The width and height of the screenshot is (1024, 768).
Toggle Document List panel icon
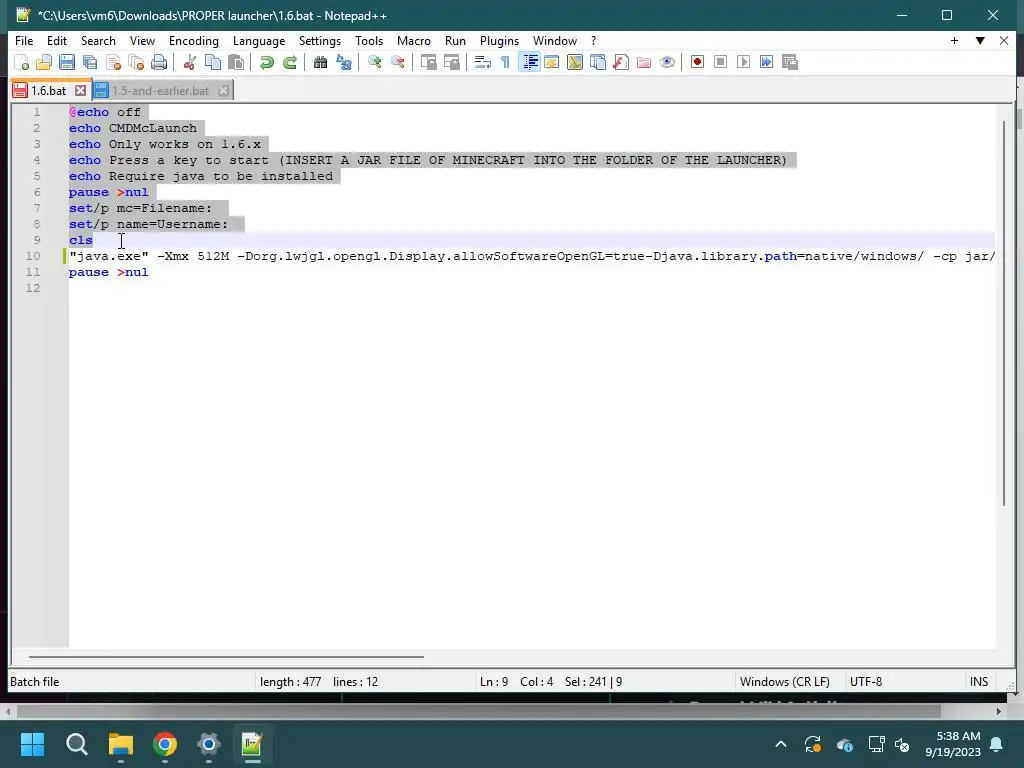598,62
